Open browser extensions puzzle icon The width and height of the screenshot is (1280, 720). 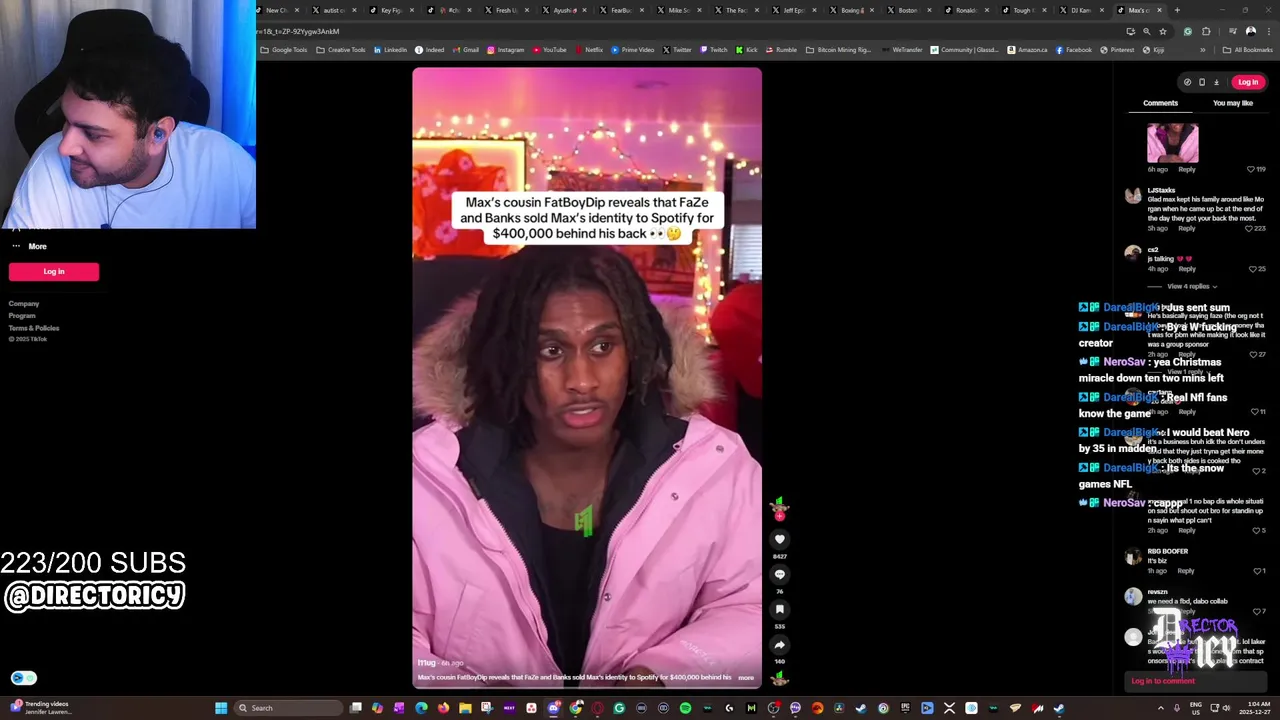click(x=1207, y=31)
